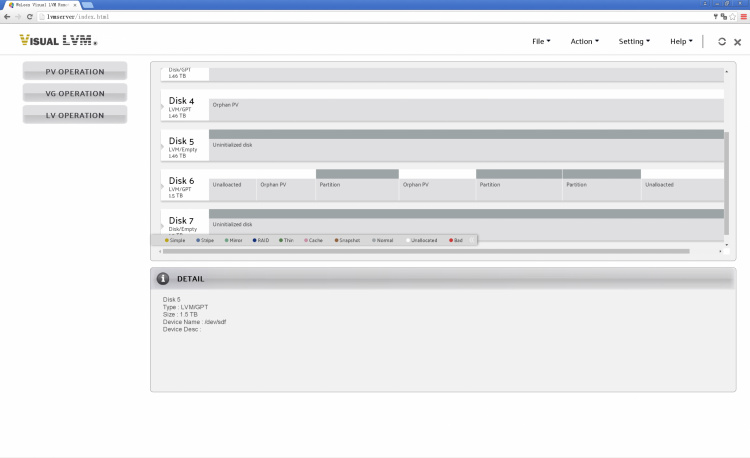Expand the Setting dropdown
The image size is (750, 458).
pyautogui.click(x=634, y=41)
